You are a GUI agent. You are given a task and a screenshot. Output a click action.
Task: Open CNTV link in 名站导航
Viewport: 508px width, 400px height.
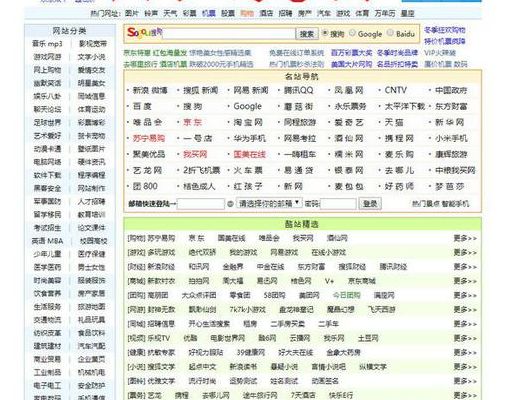click(396, 90)
